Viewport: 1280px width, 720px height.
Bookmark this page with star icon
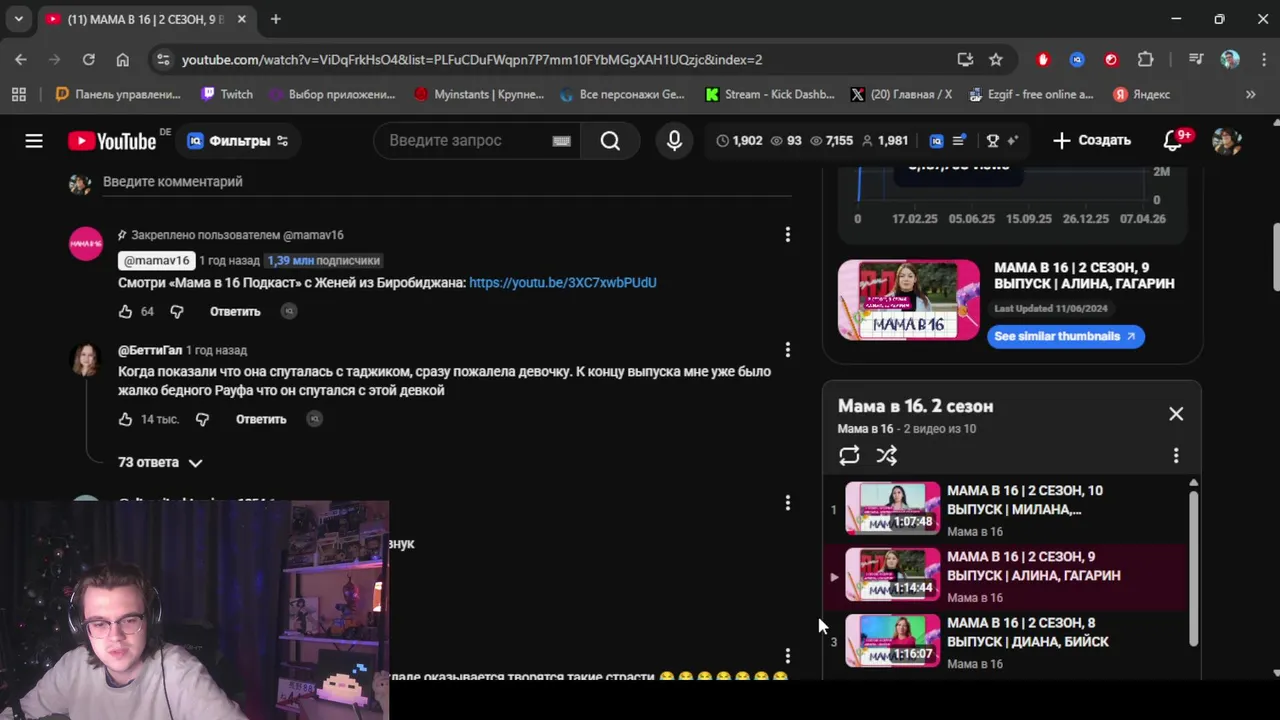[996, 60]
